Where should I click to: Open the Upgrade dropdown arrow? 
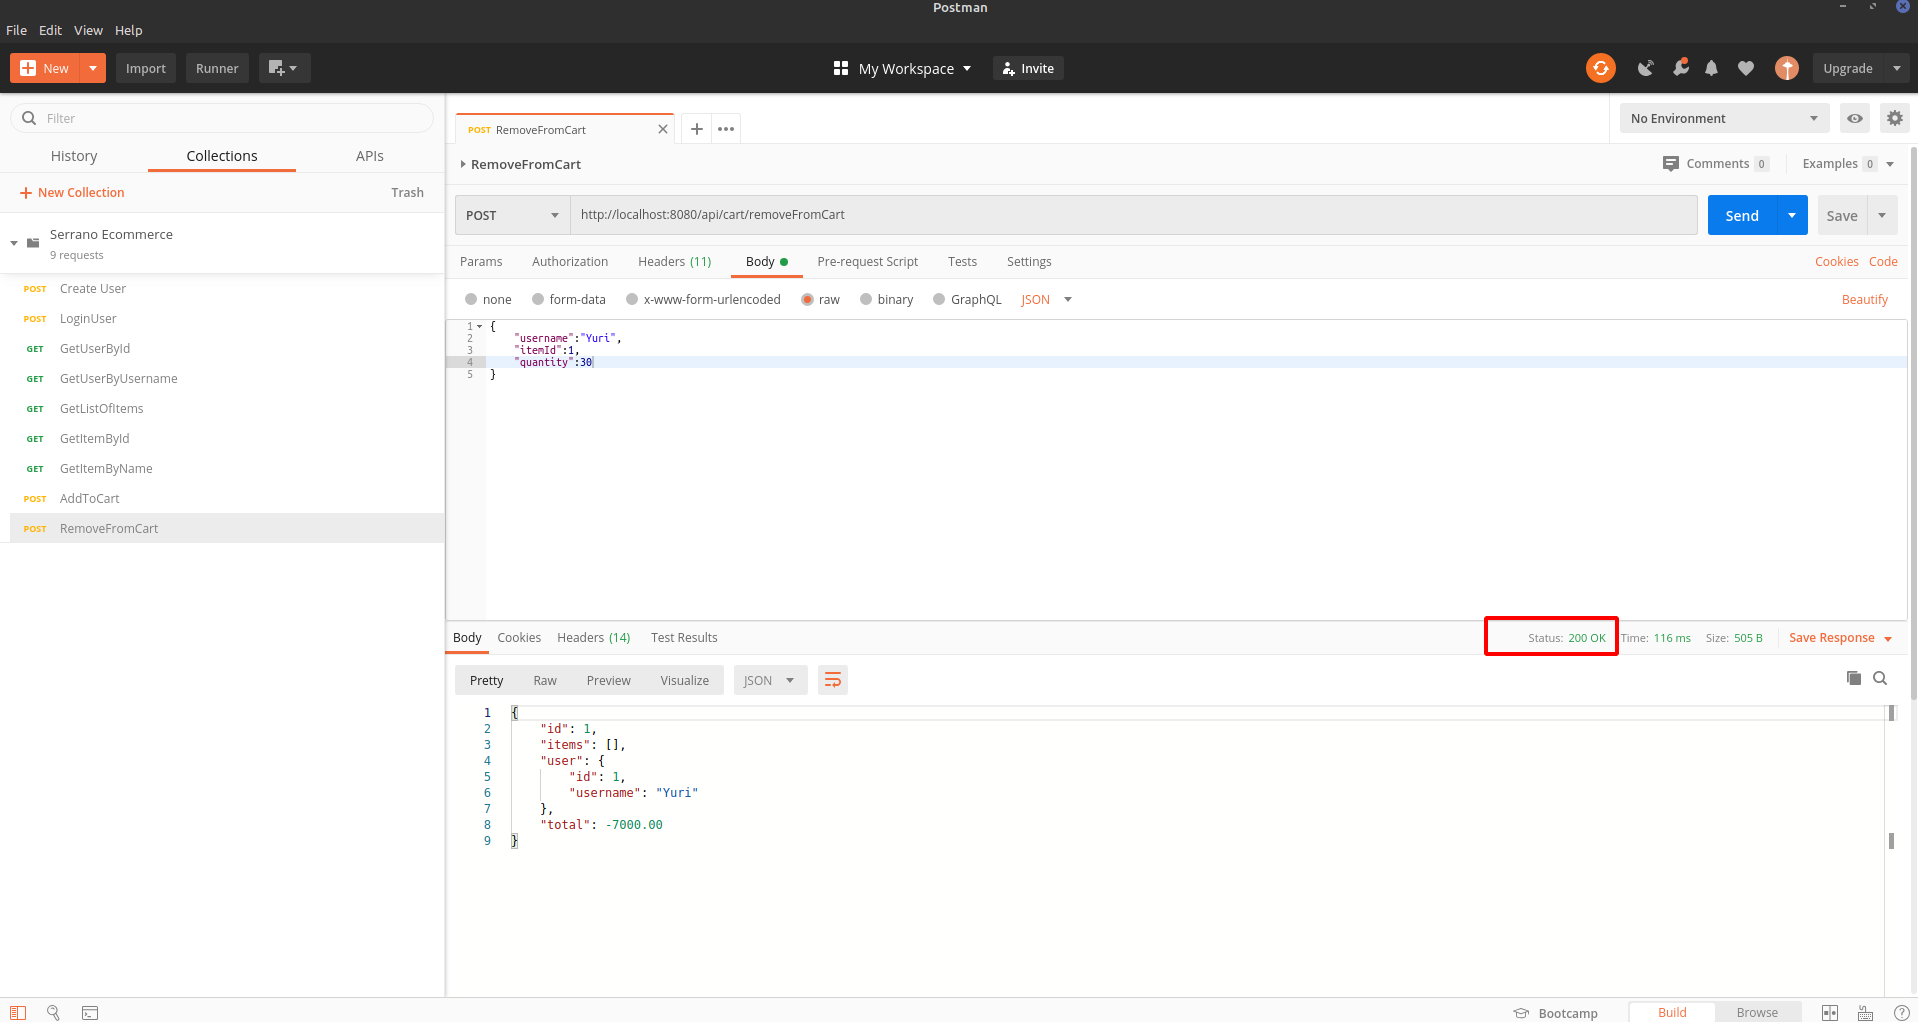point(1897,68)
